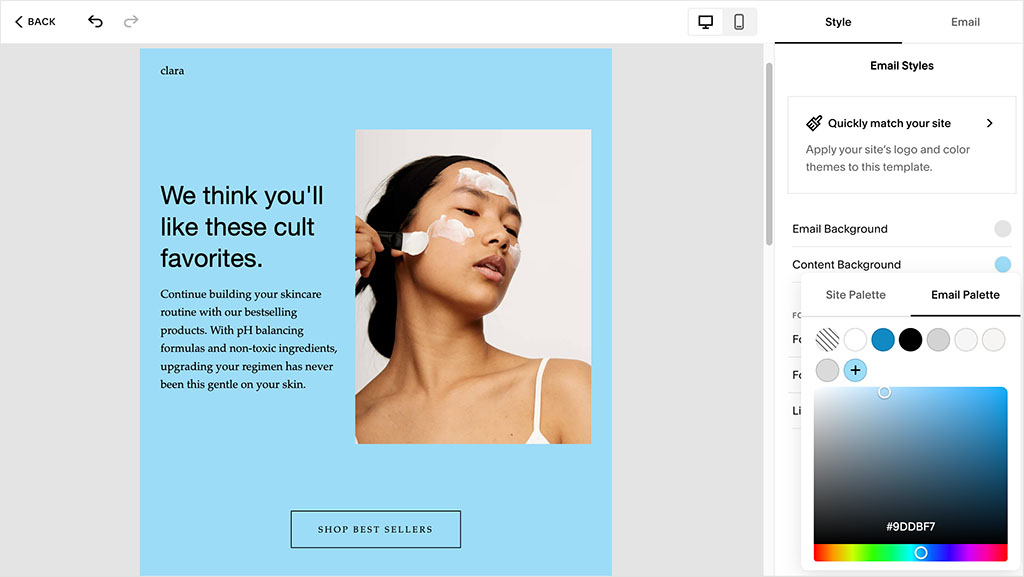Add a new color with the plus swatch
1024x577 pixels.
click(855, 370)
